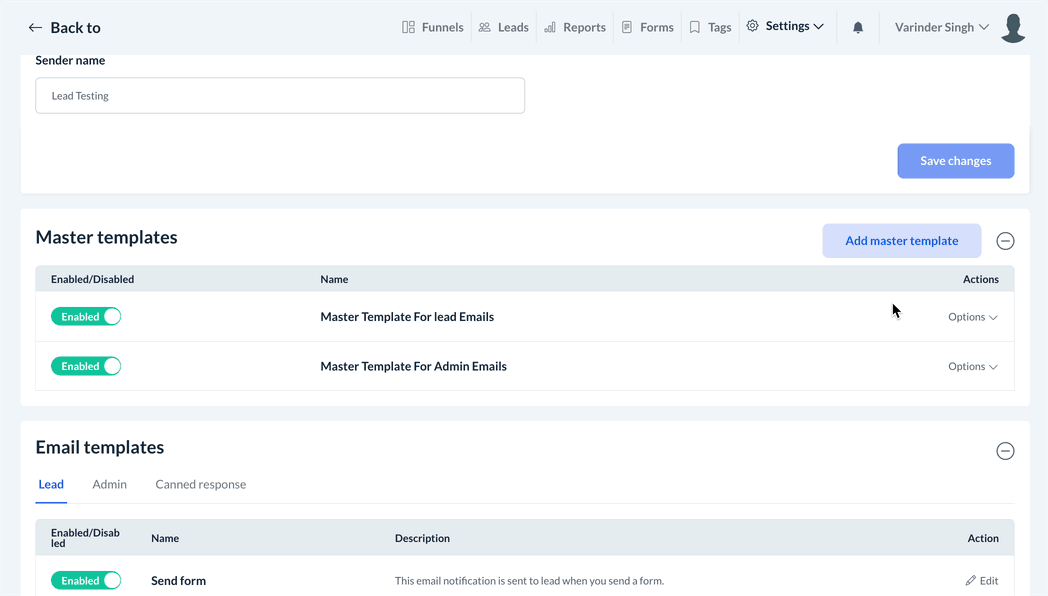
Task: Click the Sender name input field
Action: (x=280, y=96)
